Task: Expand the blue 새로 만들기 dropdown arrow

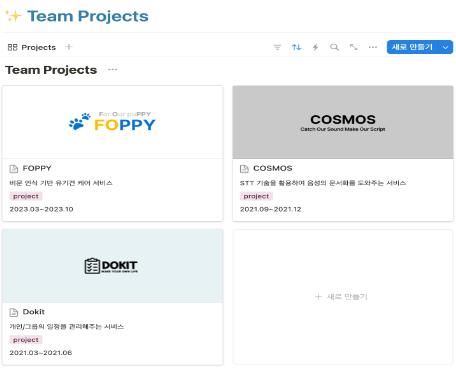Action: 446,47
